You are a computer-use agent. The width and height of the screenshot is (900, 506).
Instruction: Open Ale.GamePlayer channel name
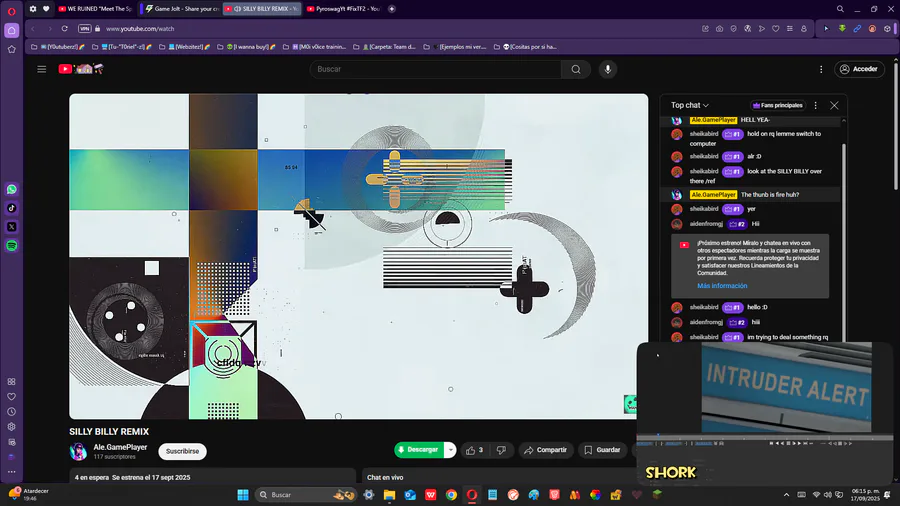tap(121, 447)
